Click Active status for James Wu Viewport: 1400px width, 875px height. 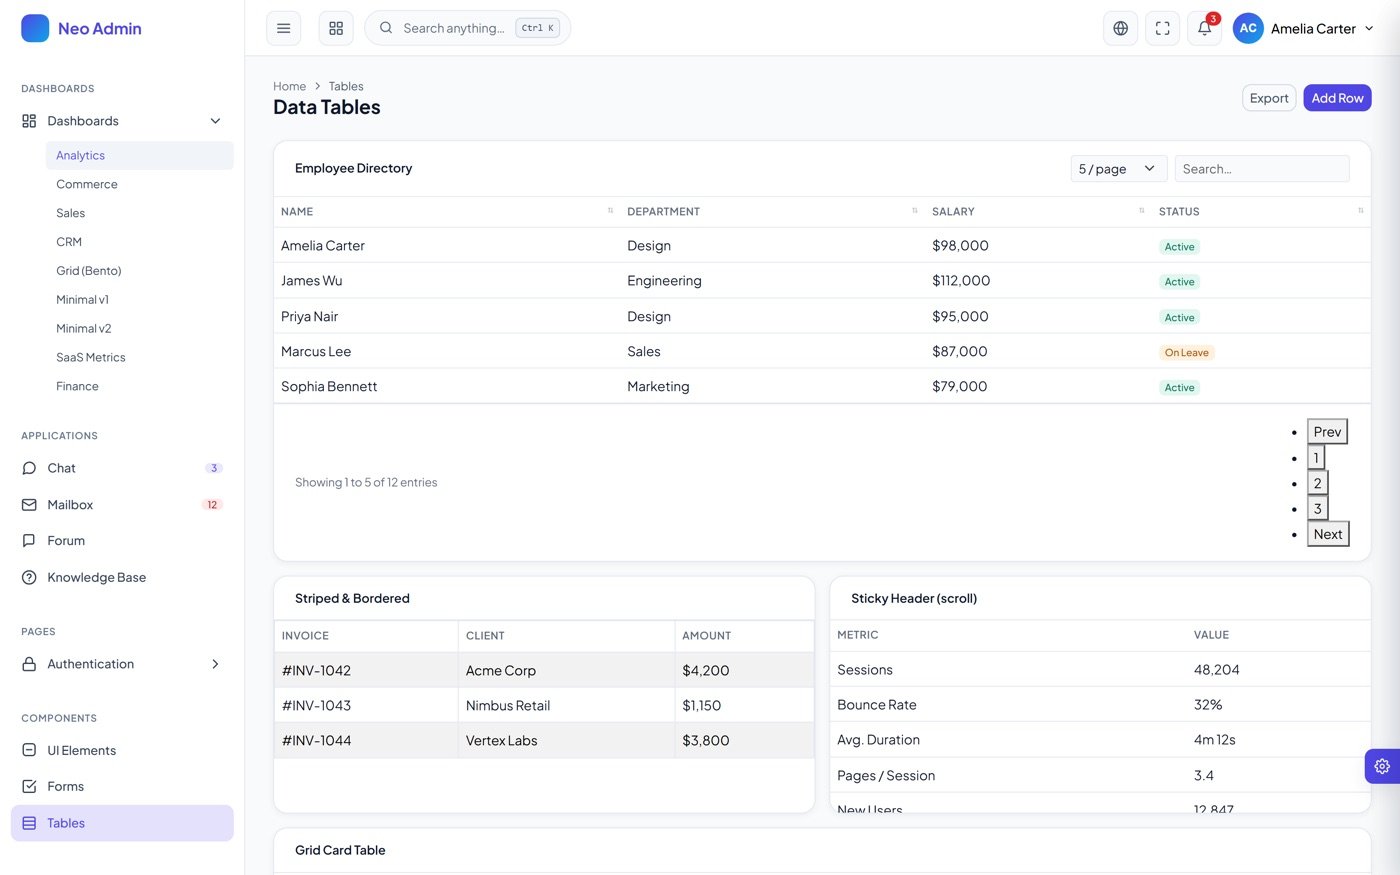[x=1179, y=282]
